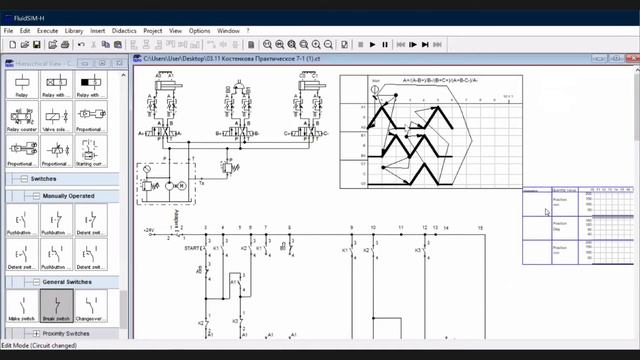Save the current circuit
Viewport: 640px width, 360px height.
(x=37, y=44)
